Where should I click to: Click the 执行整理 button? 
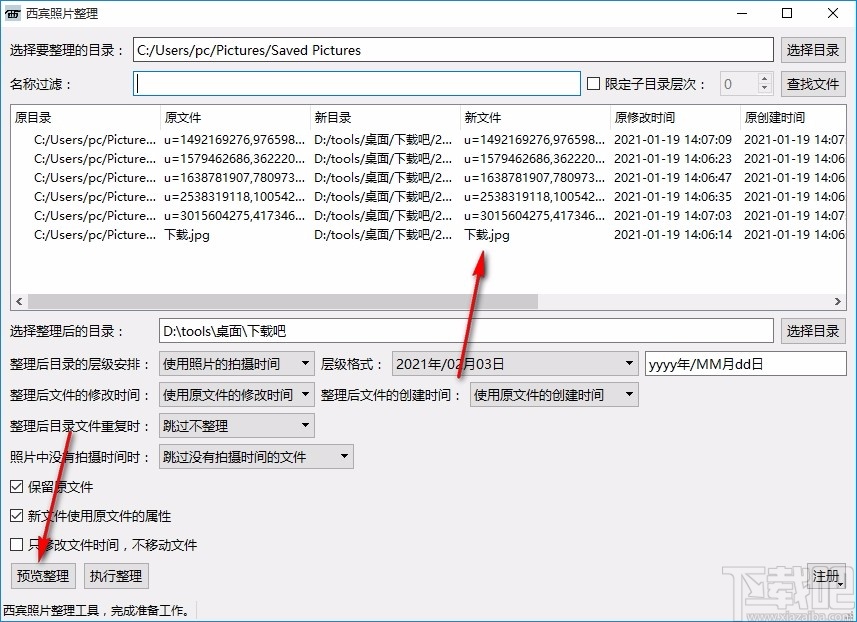click(116, 576)
